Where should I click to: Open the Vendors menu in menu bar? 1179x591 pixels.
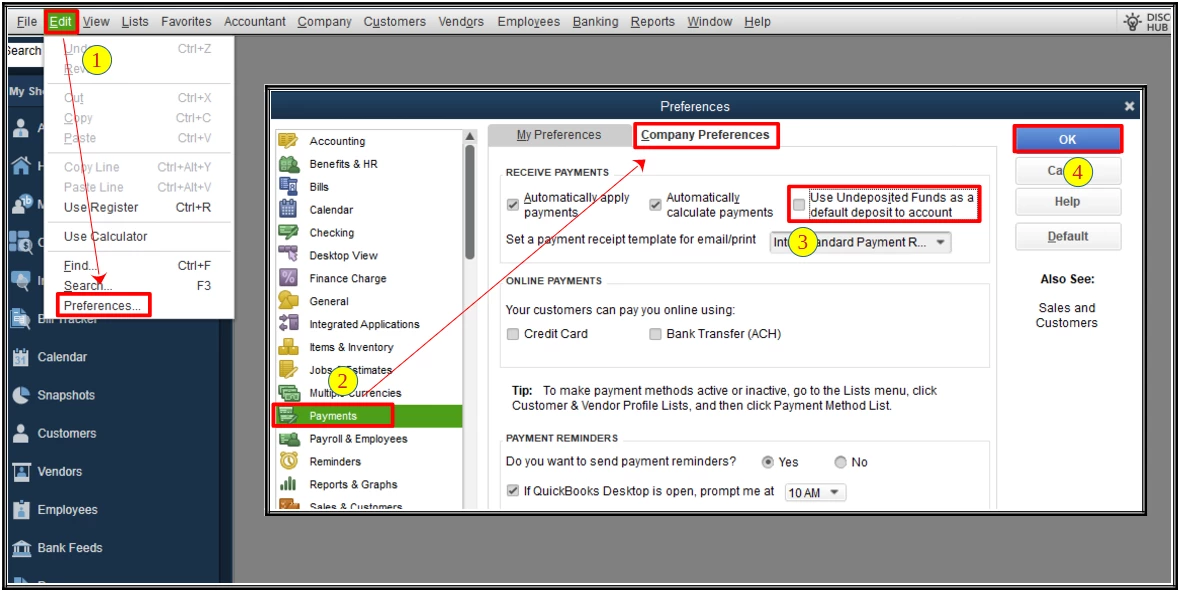click(461, 22)
